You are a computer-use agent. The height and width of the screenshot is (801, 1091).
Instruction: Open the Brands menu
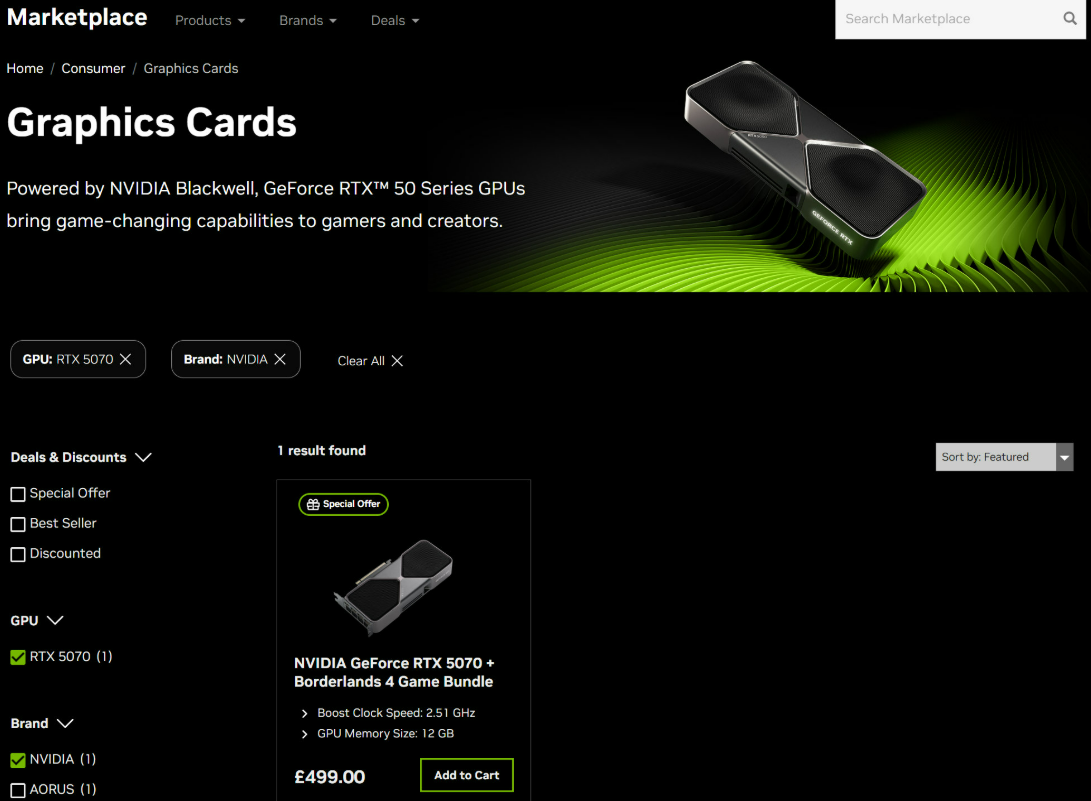coord(308,20)
